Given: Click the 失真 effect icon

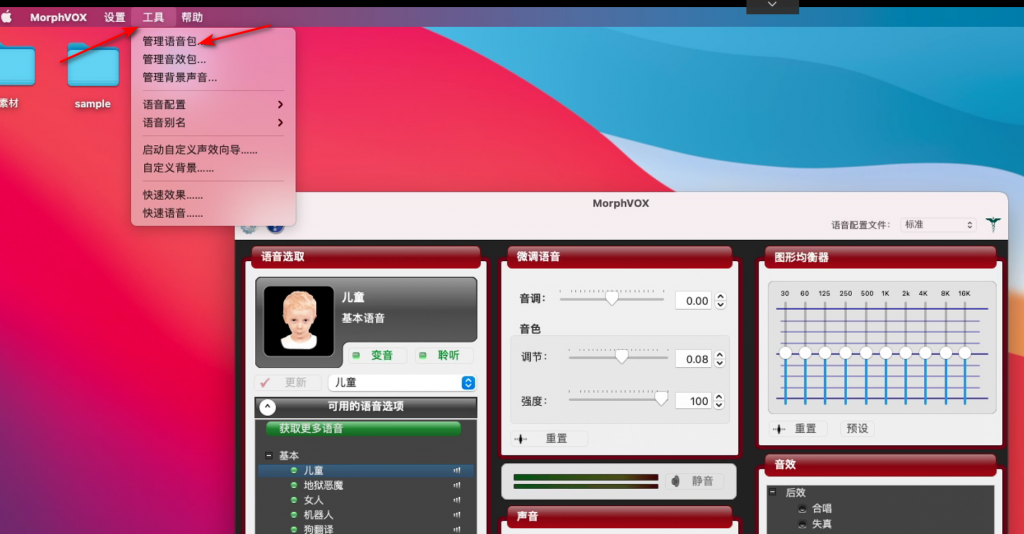Looking at the screenshot, I should coord(802,524).
